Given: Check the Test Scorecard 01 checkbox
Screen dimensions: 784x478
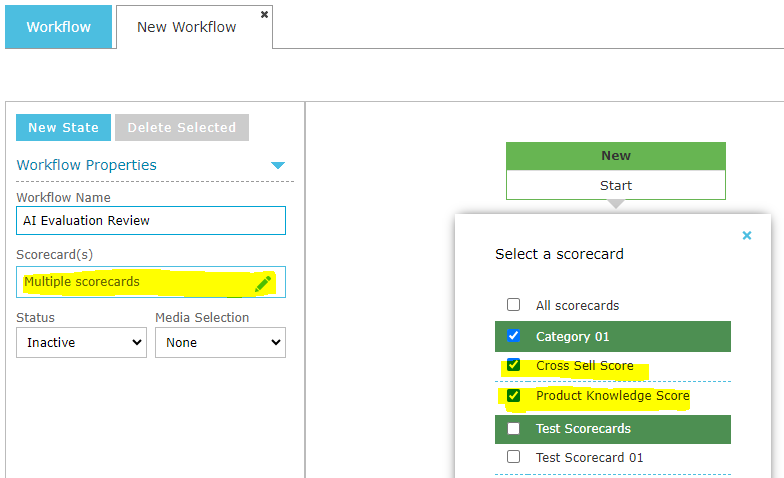Looking at the screenshot, I should click(x=514, y=457).
